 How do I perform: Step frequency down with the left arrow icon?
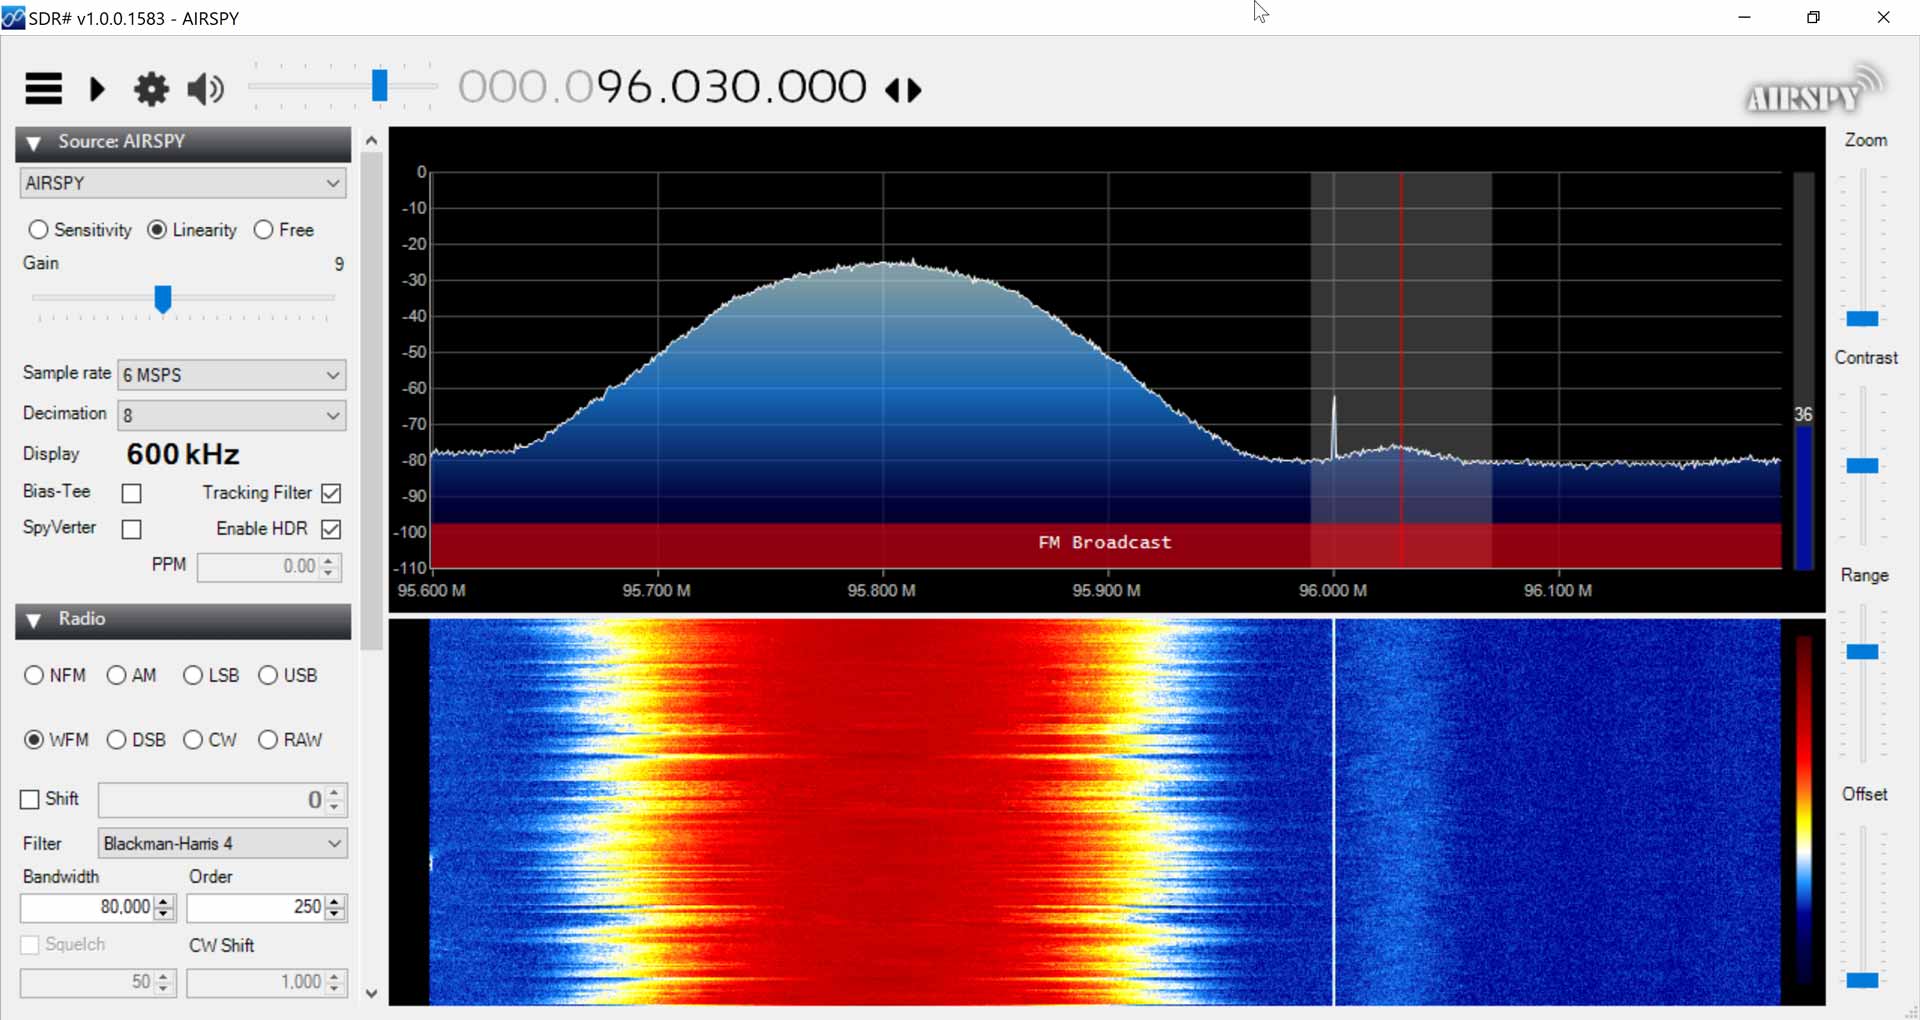coord(893,90)
